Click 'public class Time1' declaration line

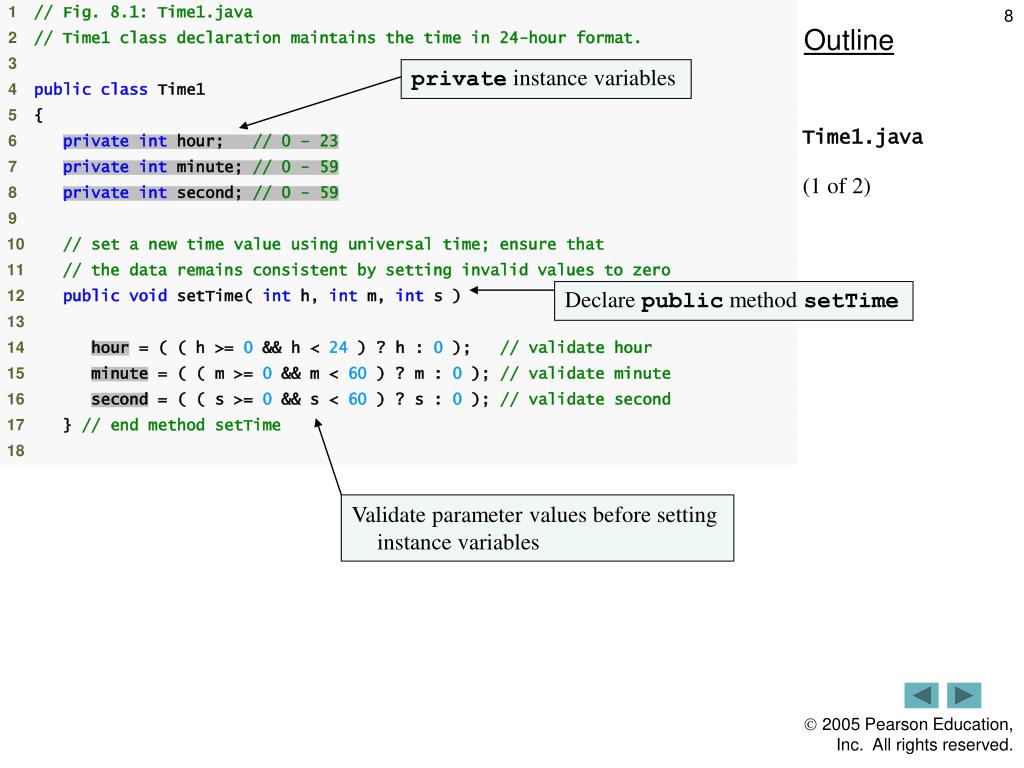pos(120,89)
